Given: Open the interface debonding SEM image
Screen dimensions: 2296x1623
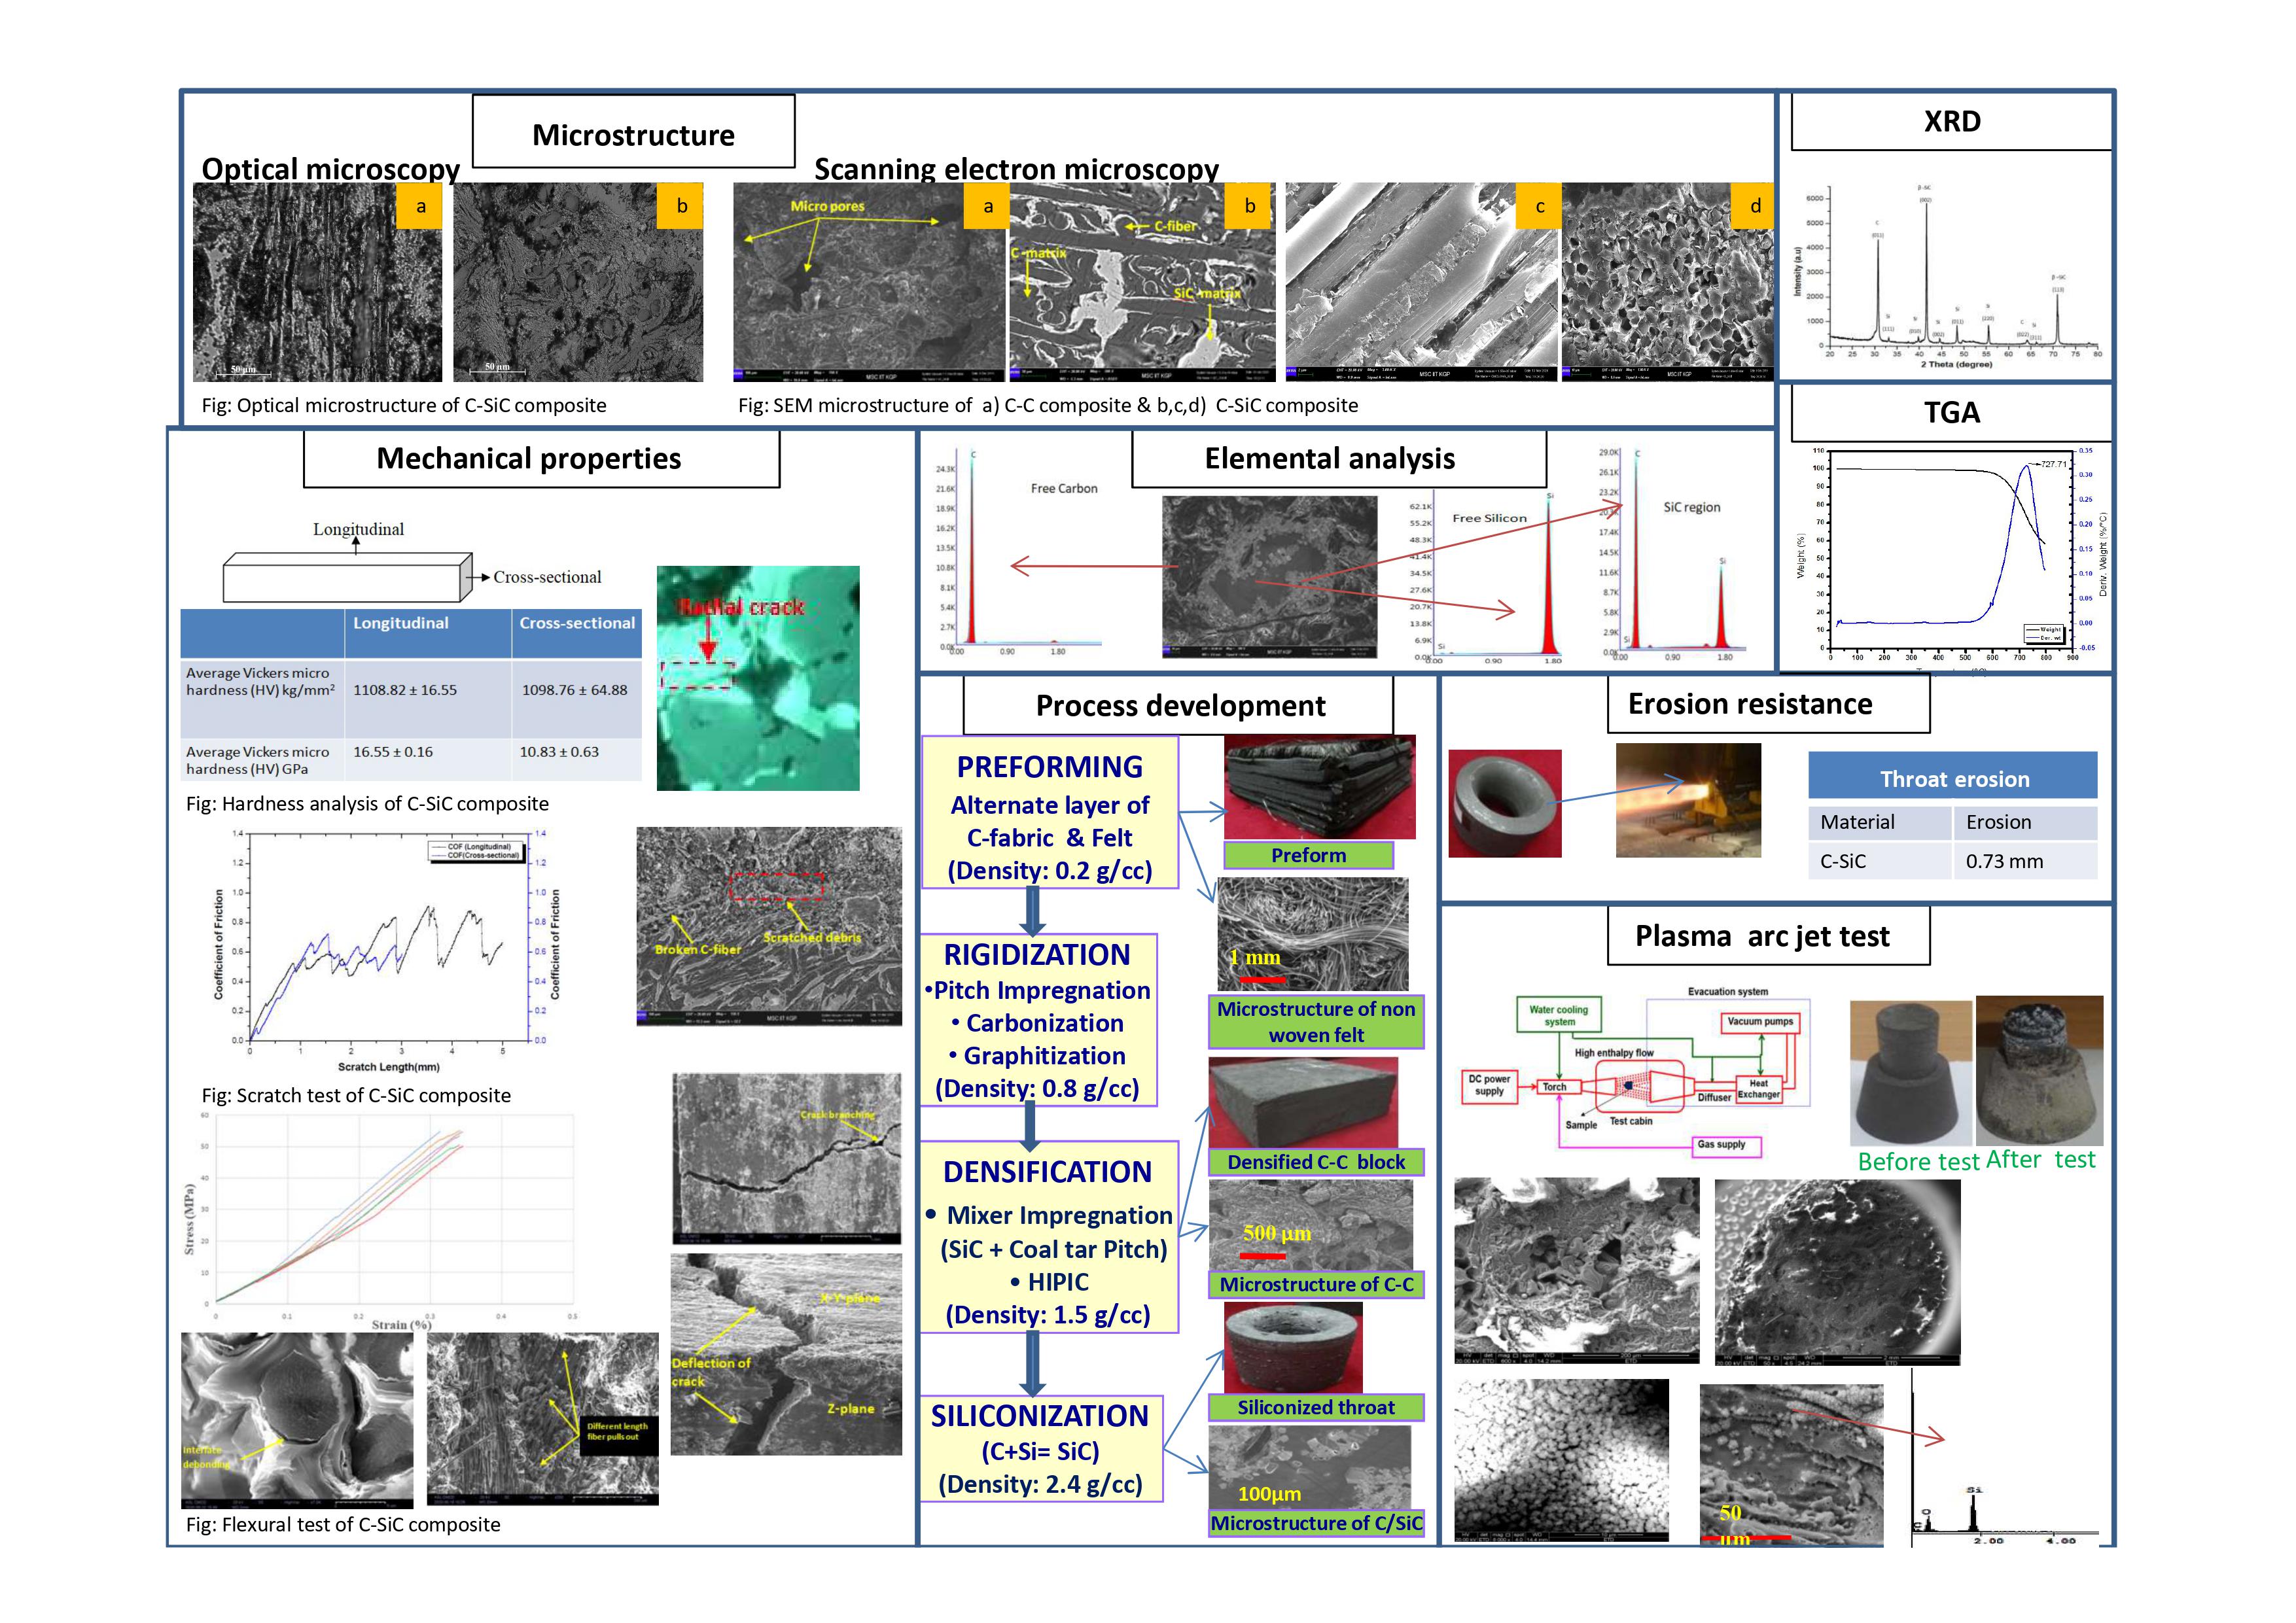Looking at the screenshot, I should [x=297, y=1420].
